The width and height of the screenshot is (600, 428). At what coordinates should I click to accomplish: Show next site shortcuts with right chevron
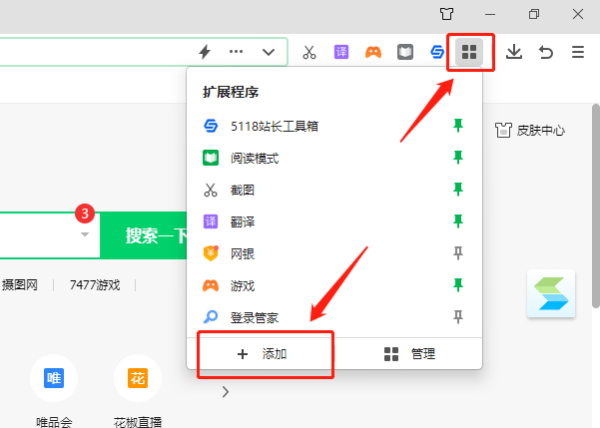(226, 392)
